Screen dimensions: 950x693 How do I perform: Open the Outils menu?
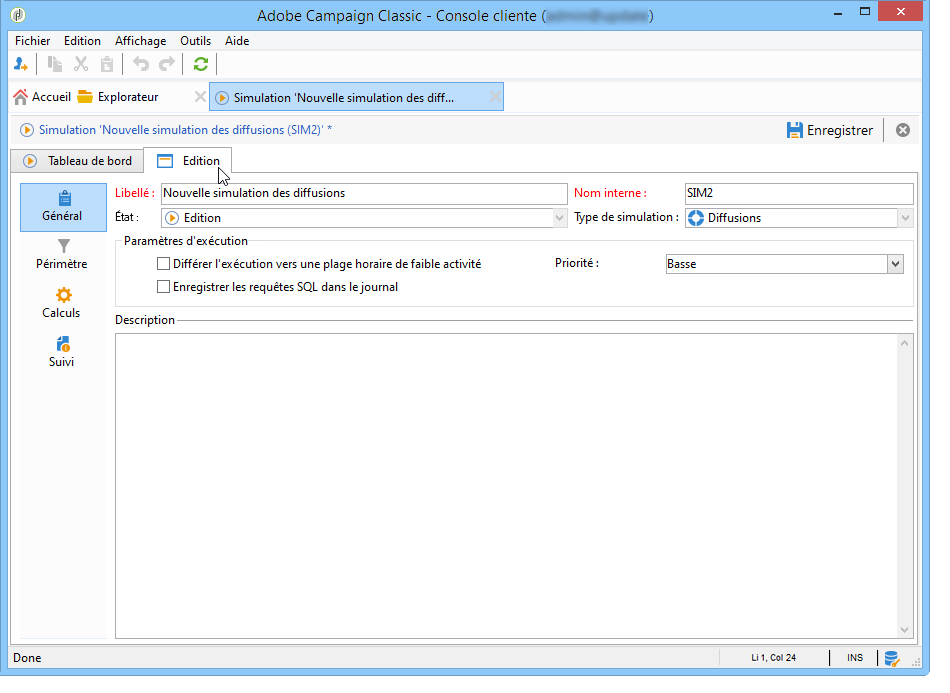pos(196,41)
